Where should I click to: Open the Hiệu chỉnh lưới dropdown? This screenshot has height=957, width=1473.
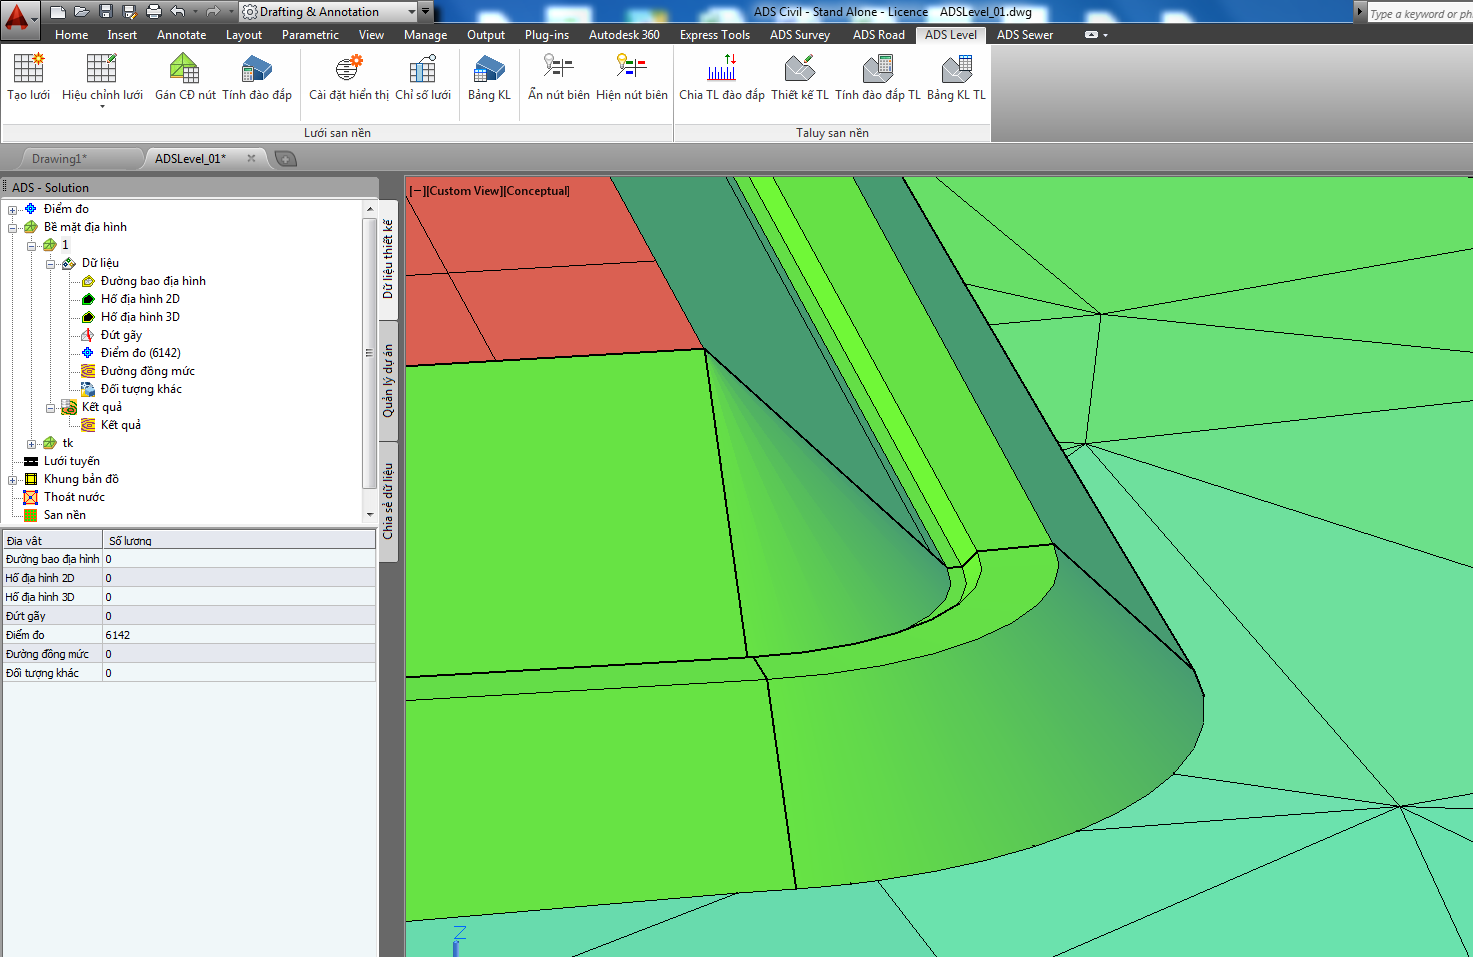click(102, 106)
